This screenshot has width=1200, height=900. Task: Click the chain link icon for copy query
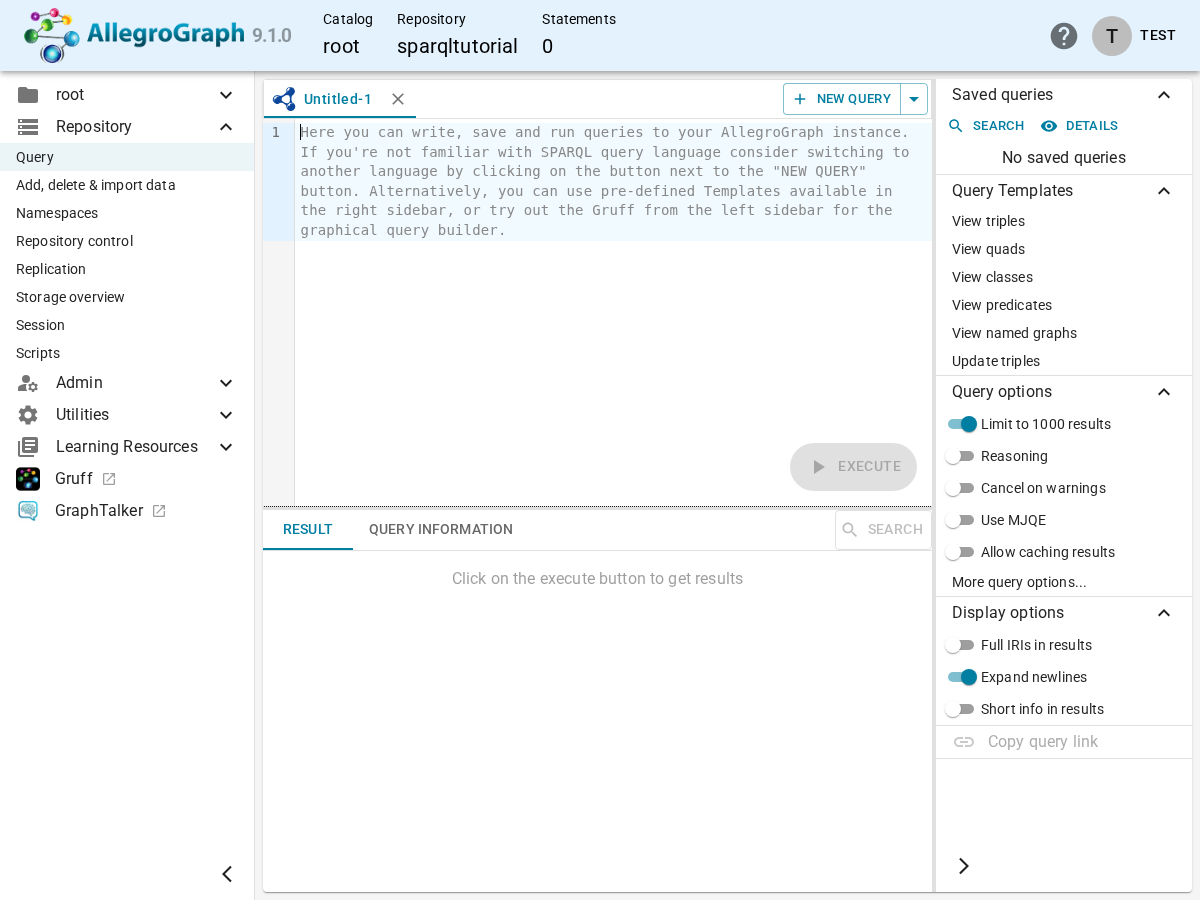[964, 742]
